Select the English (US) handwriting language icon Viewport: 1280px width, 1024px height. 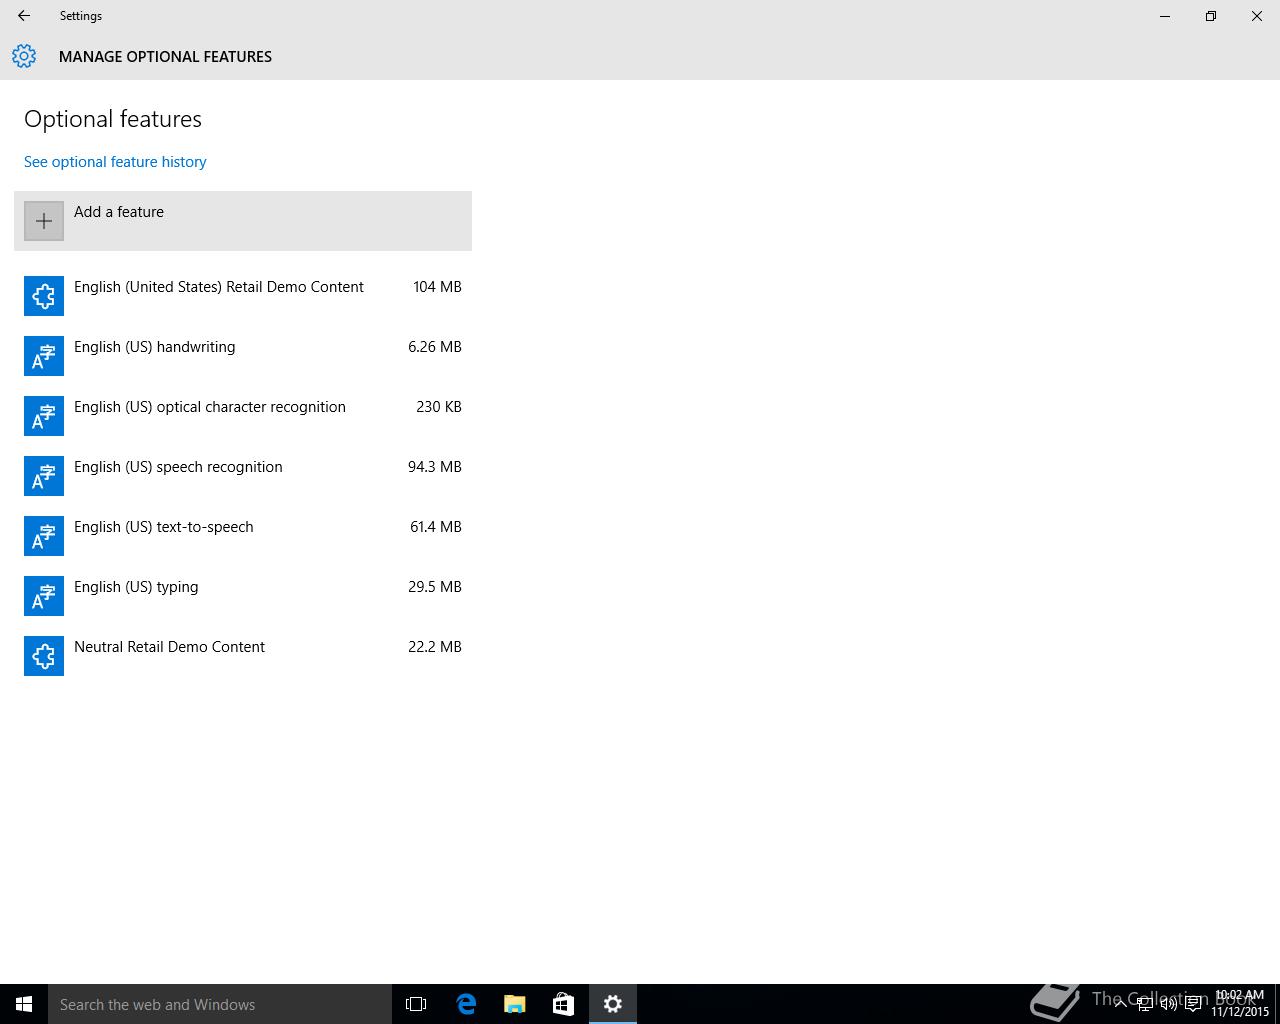[x=44, y=356]
